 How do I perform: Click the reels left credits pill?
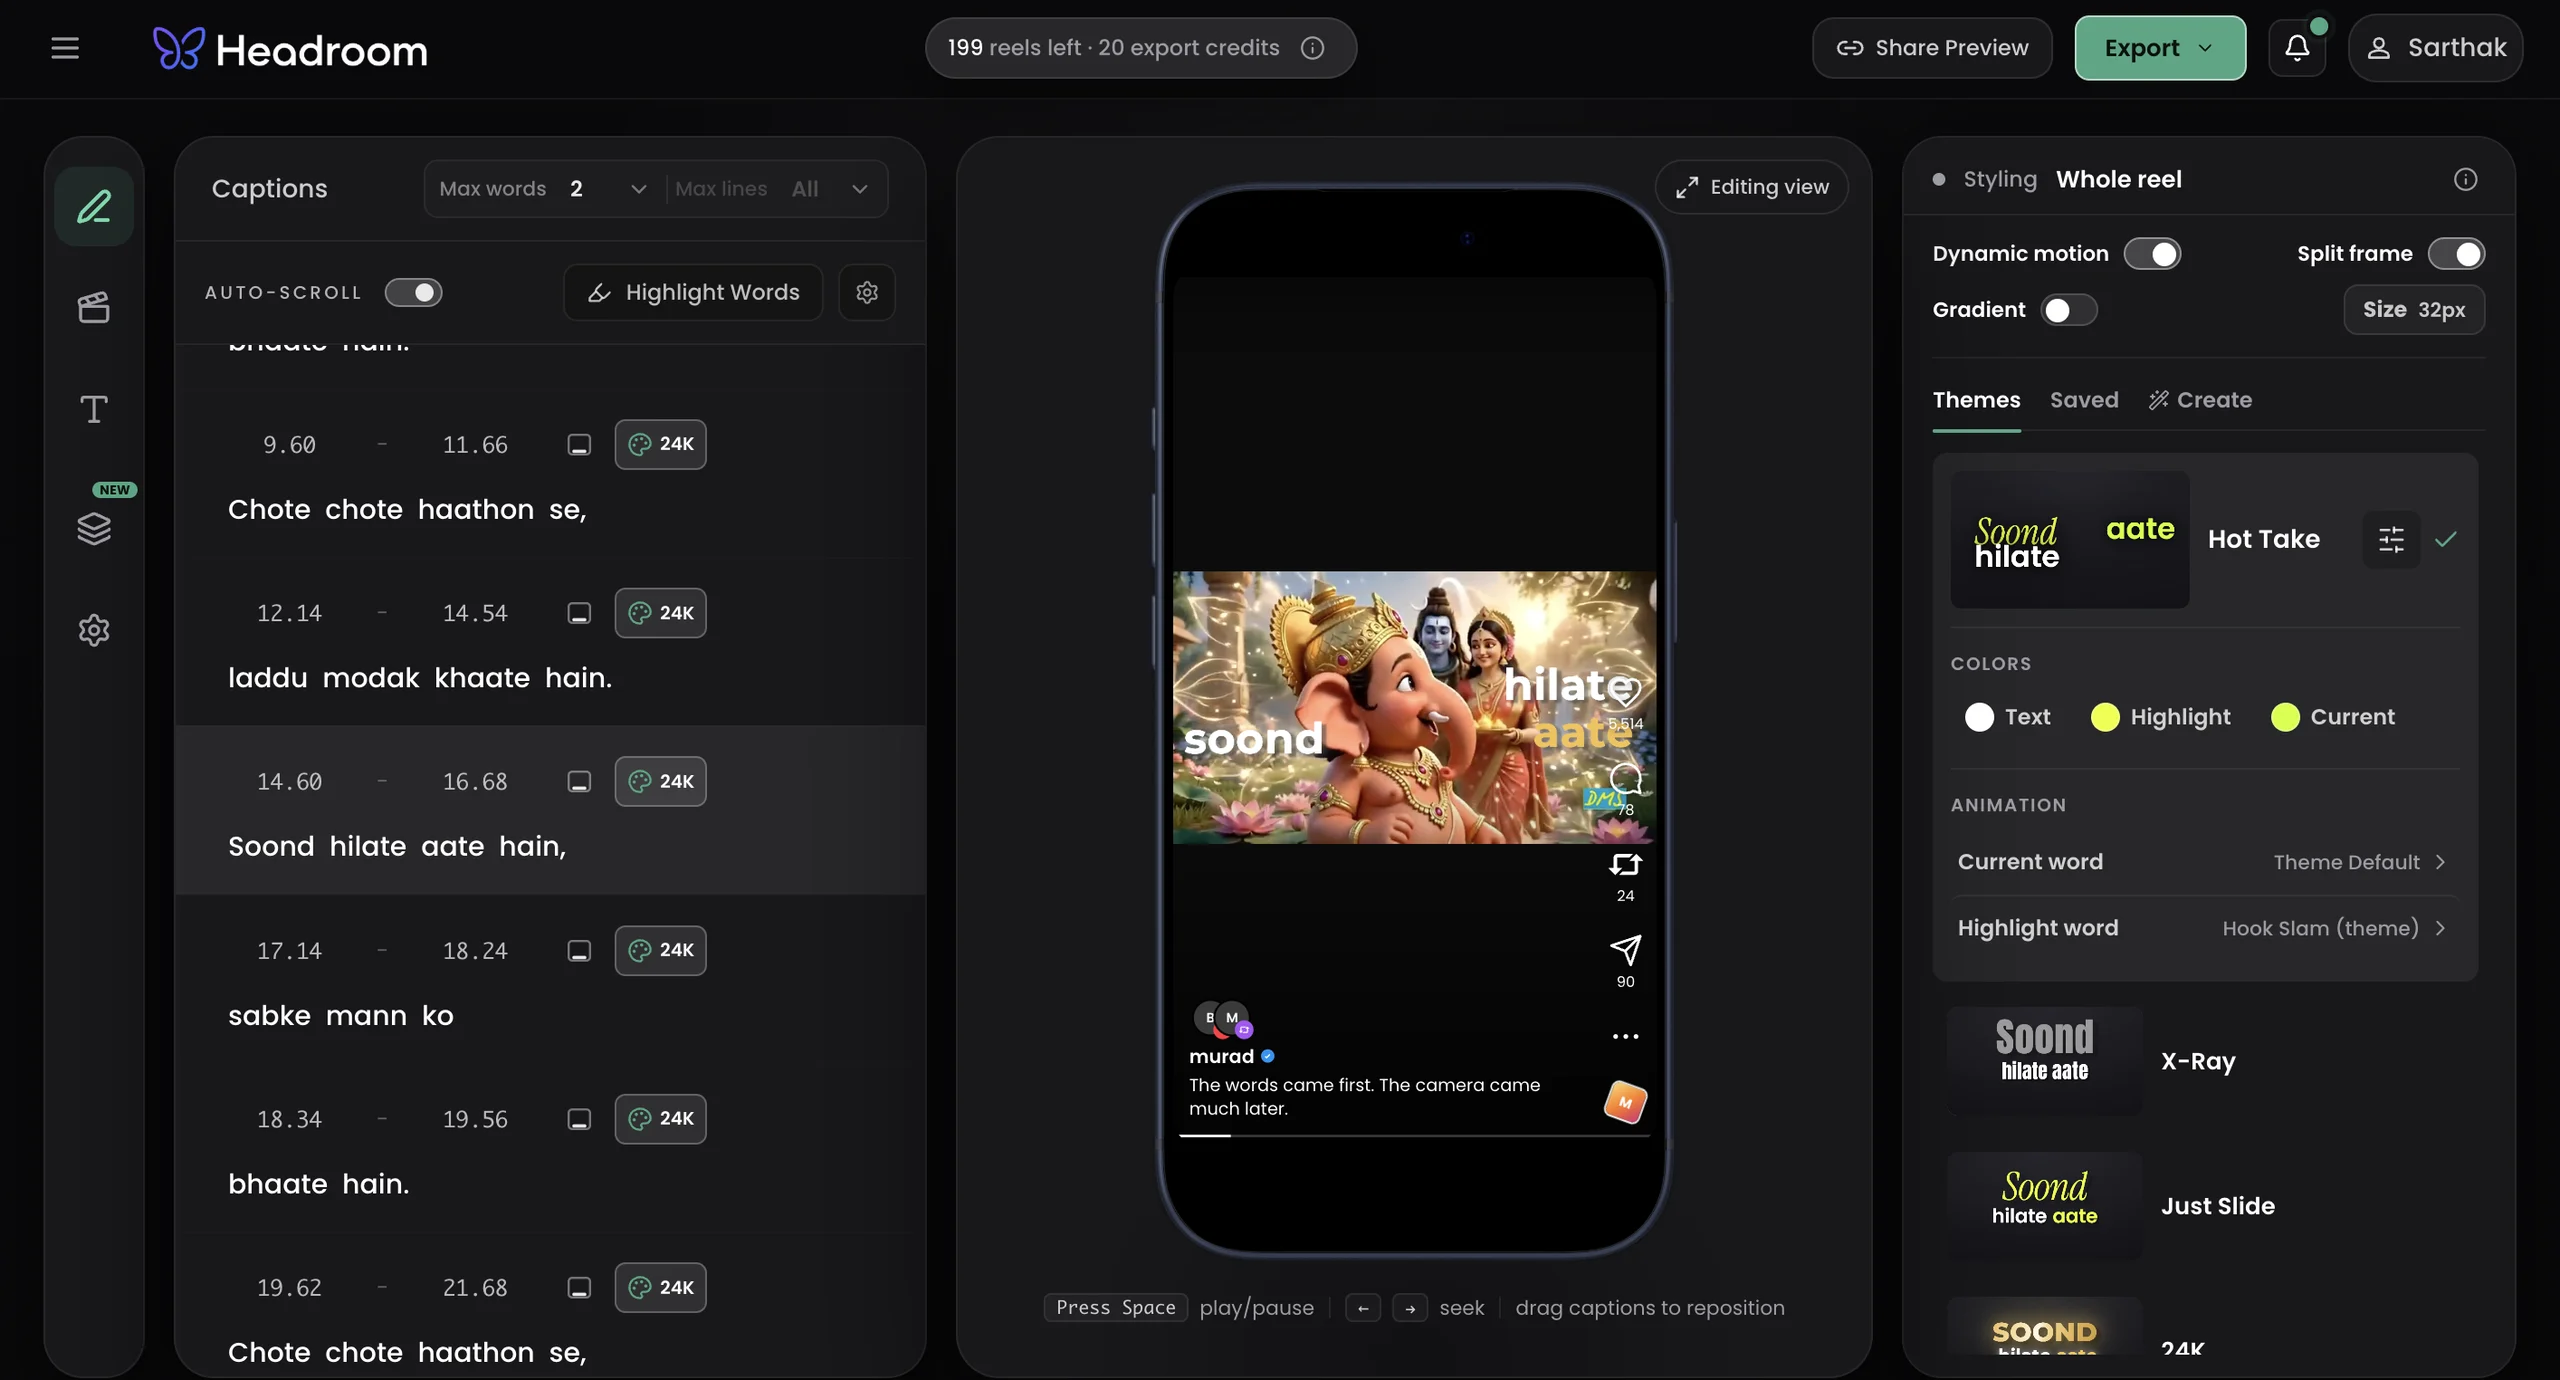1140,48
